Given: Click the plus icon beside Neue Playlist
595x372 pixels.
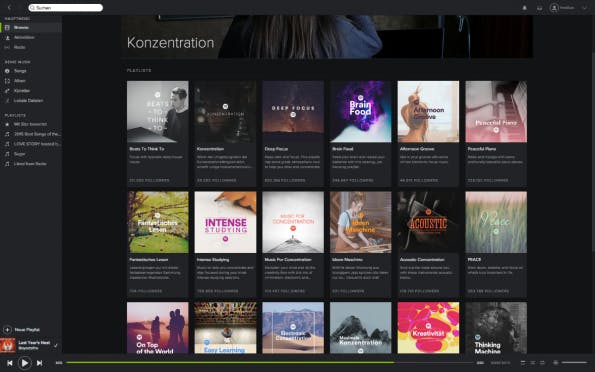Looking at the screenshot, I should pyautogui.click(x=7, y=329).
